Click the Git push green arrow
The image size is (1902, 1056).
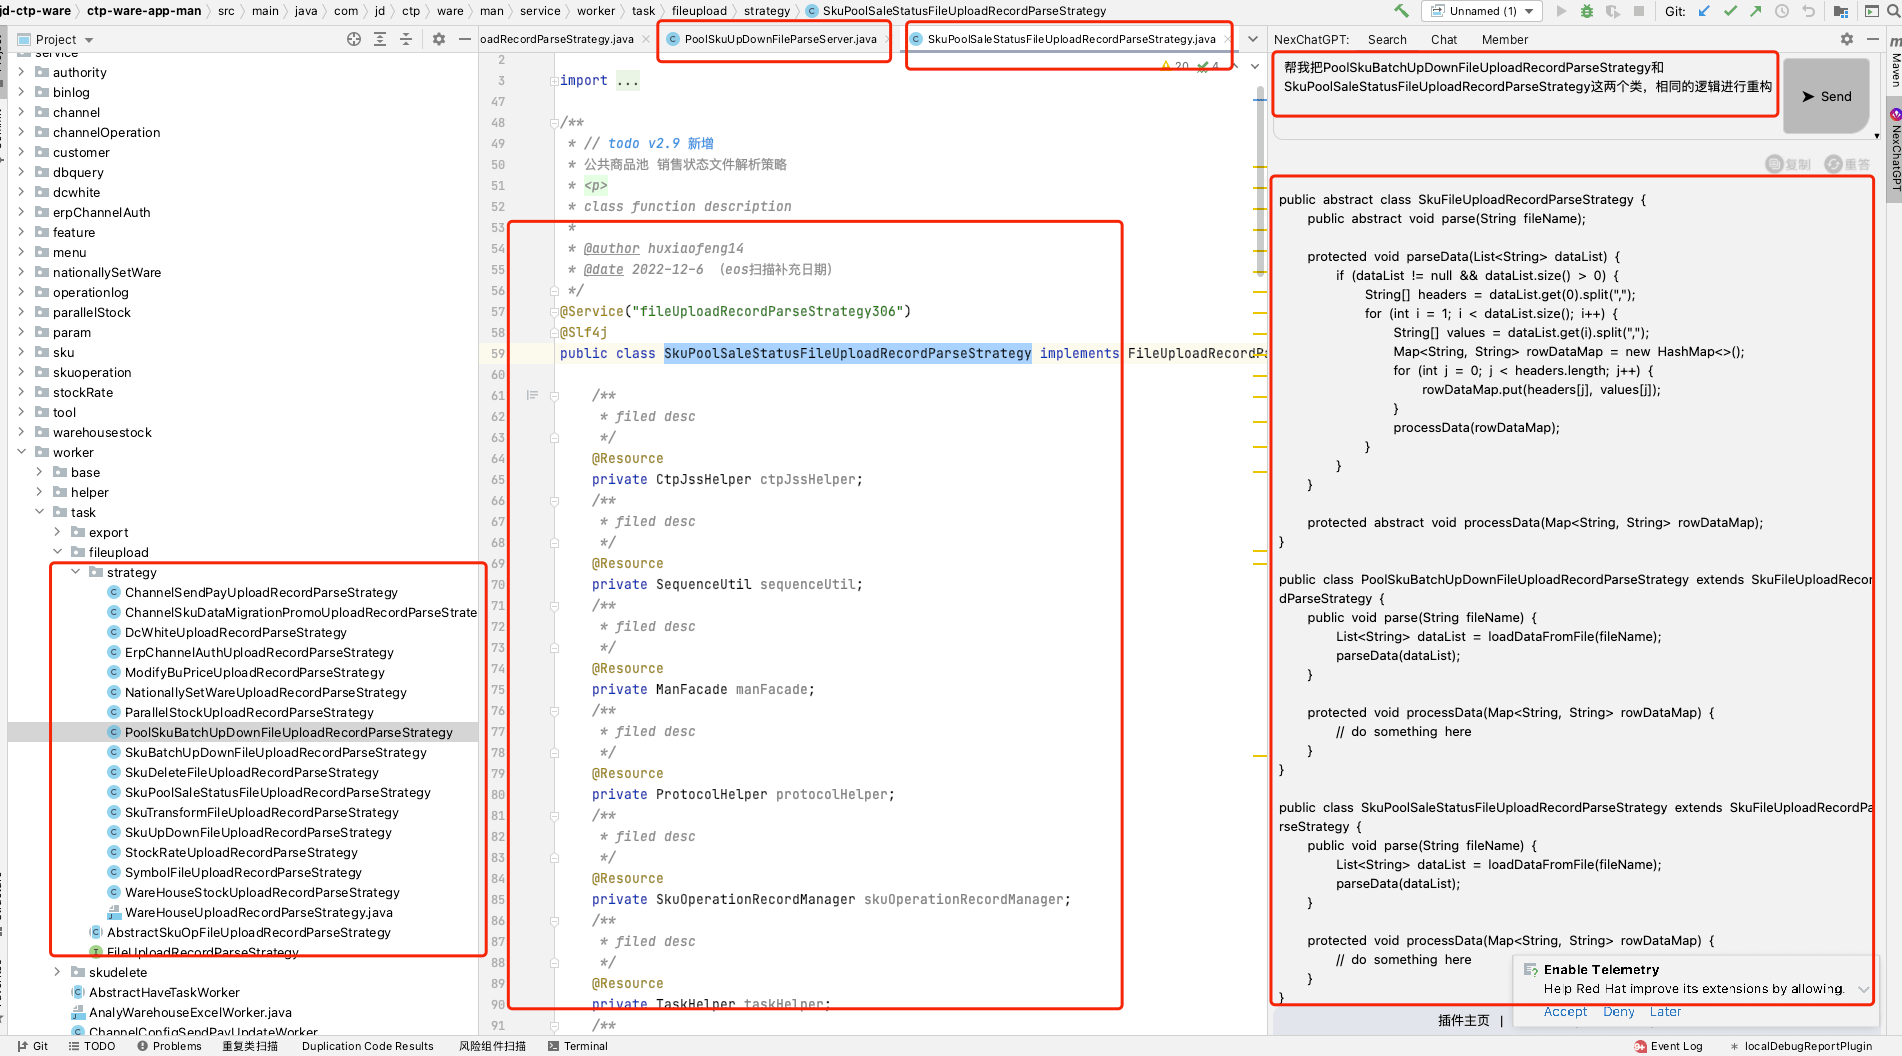point(1756,11)
